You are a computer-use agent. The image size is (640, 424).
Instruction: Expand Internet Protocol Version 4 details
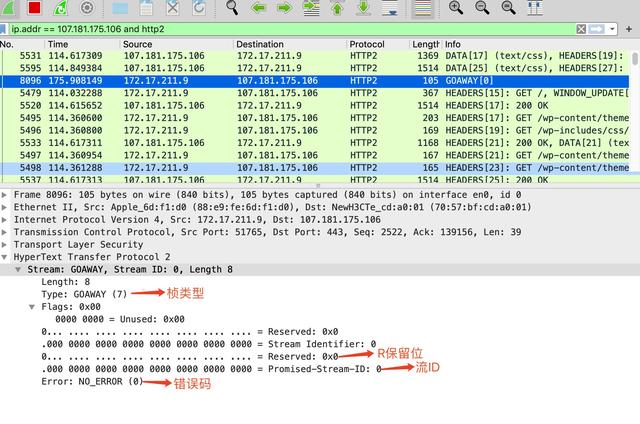(4, 220)
